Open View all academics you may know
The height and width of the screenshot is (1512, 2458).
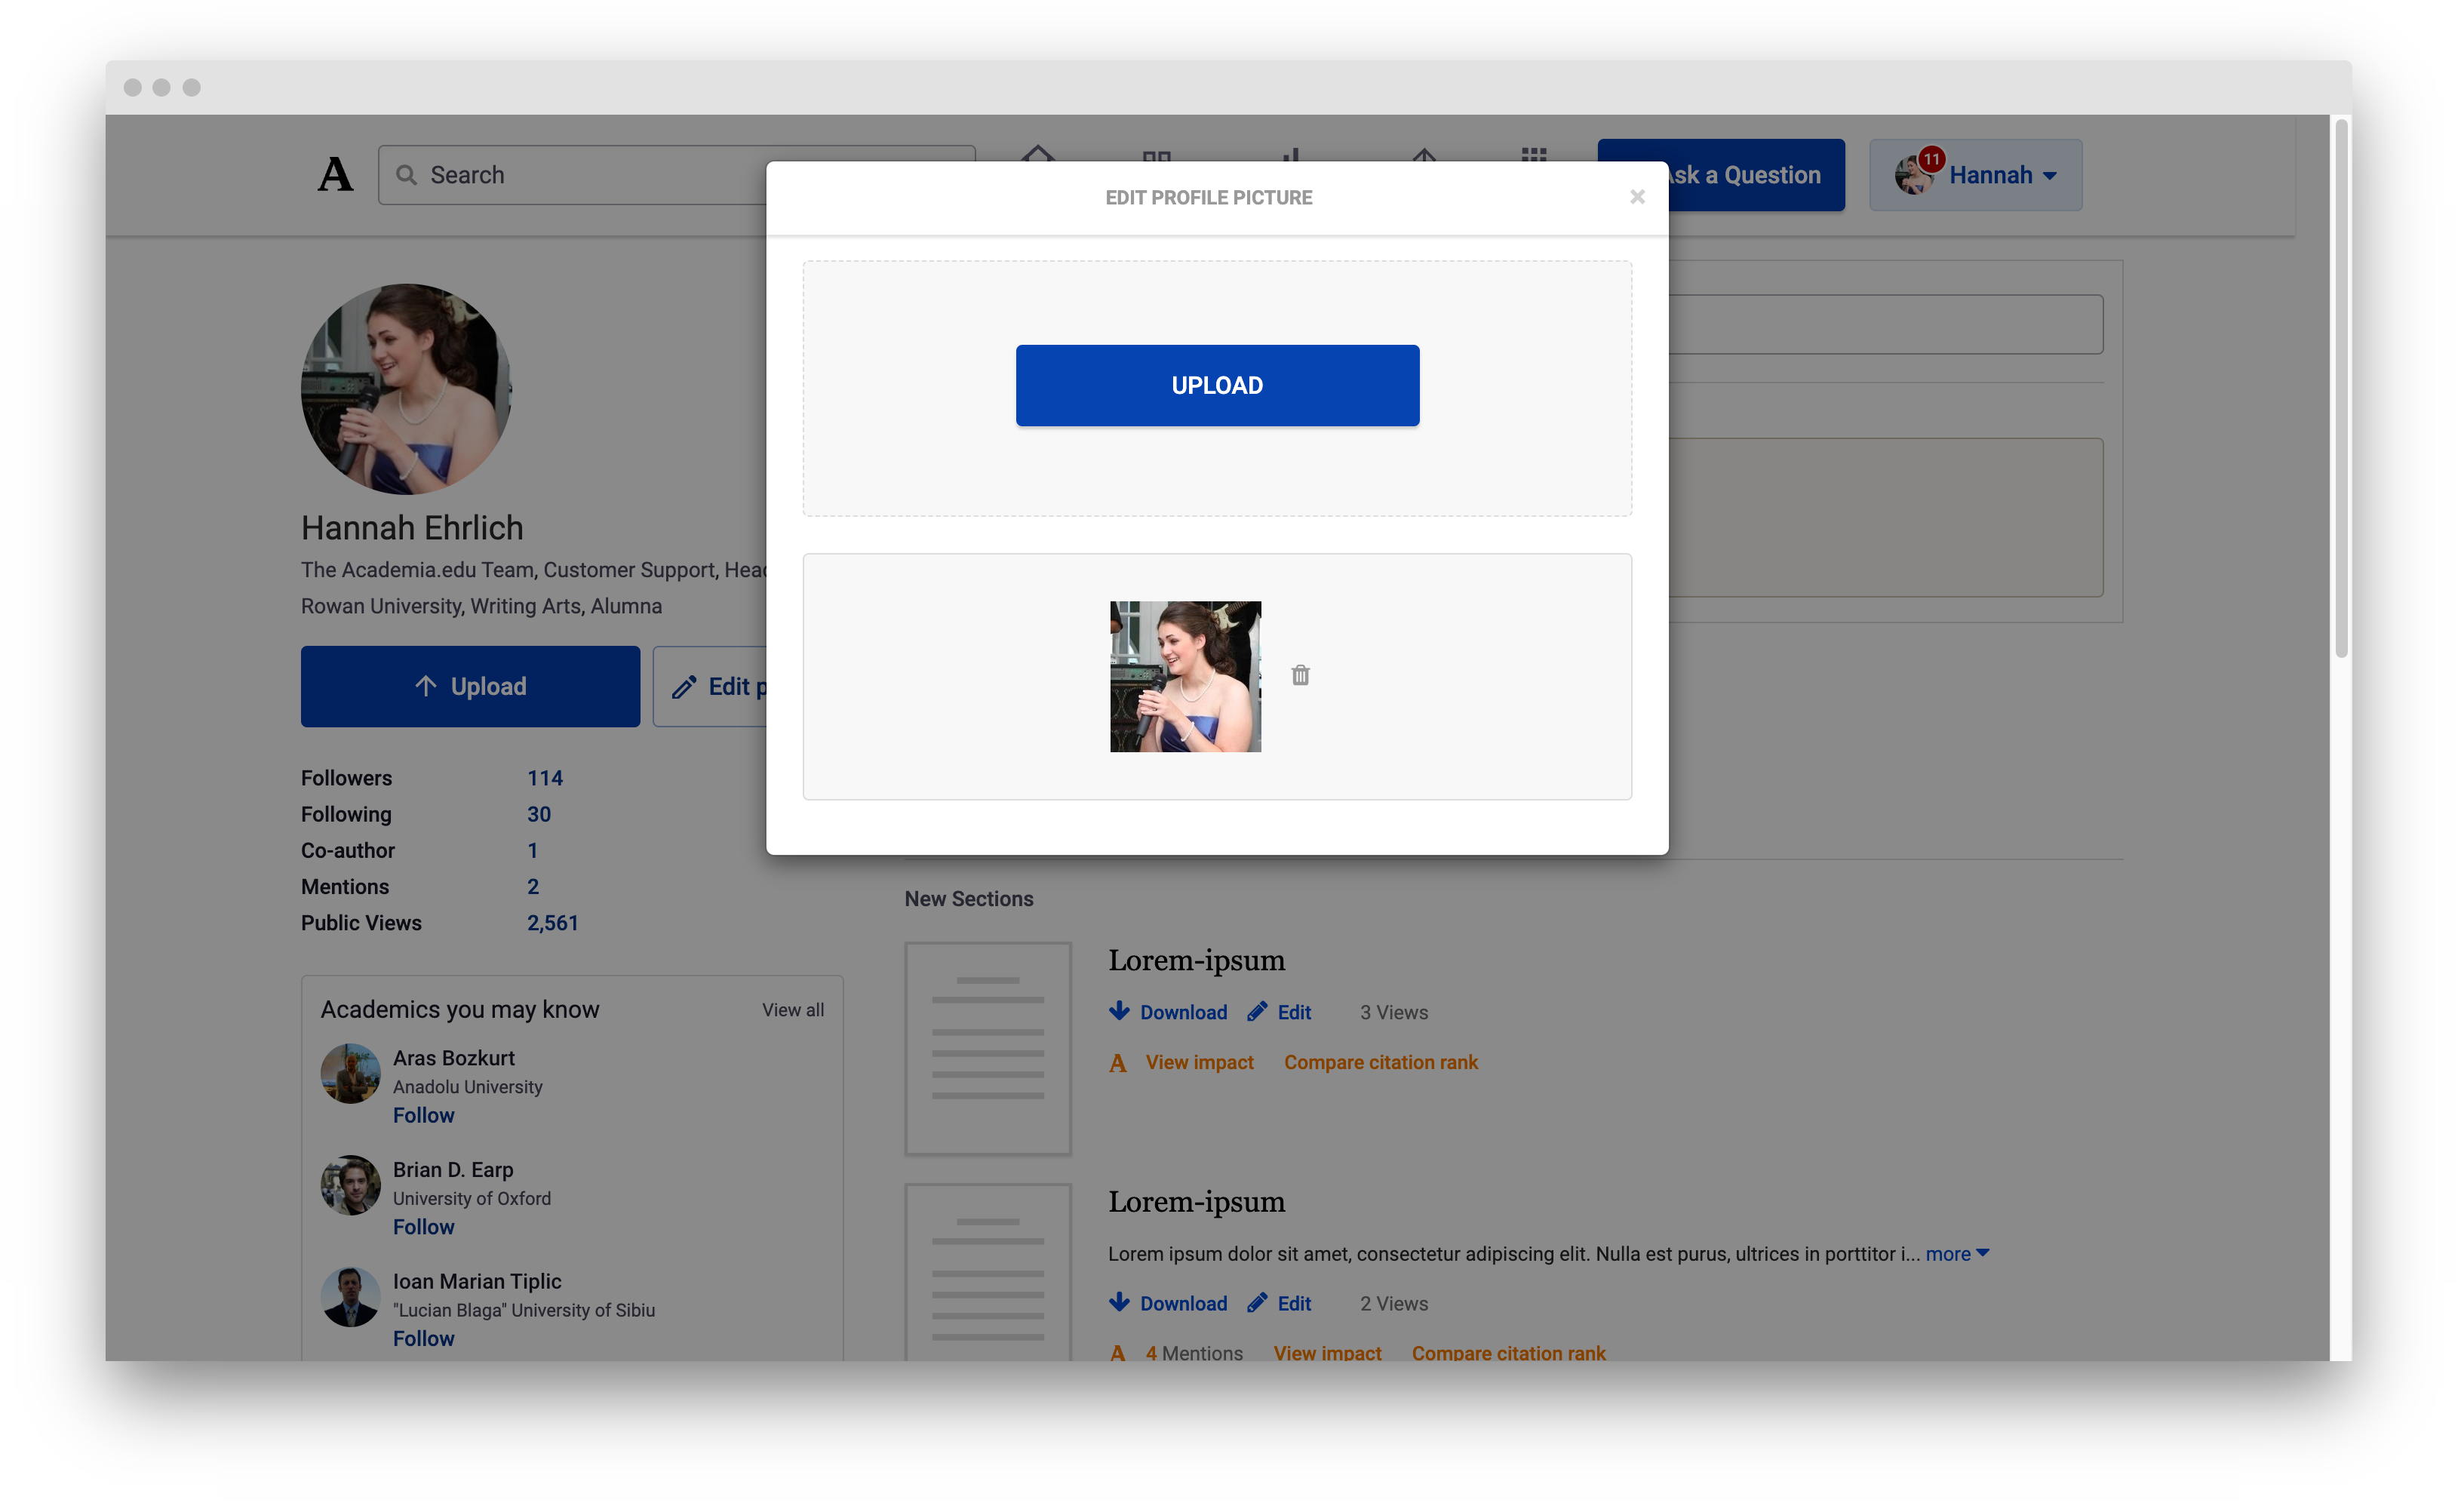(792, 1009)
